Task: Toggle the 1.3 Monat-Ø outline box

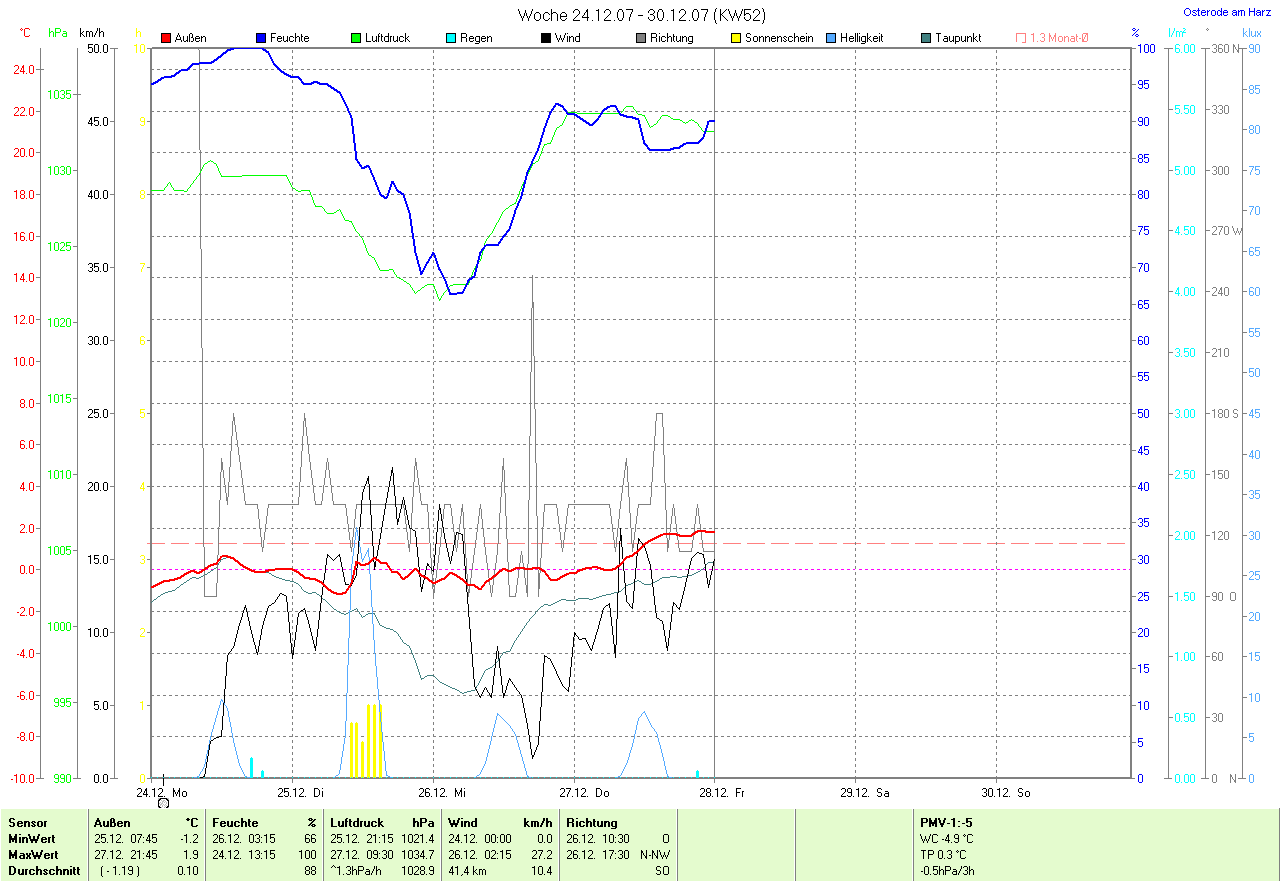Action: click(x=1021, y=38)
